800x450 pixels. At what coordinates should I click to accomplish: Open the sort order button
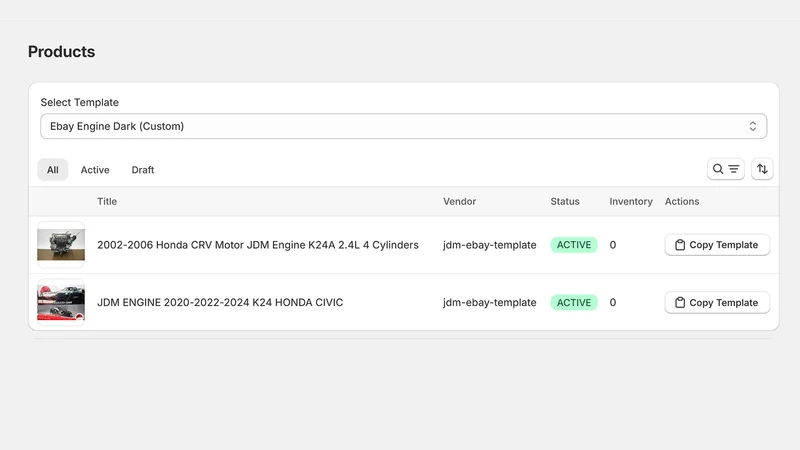click(762, 169)
